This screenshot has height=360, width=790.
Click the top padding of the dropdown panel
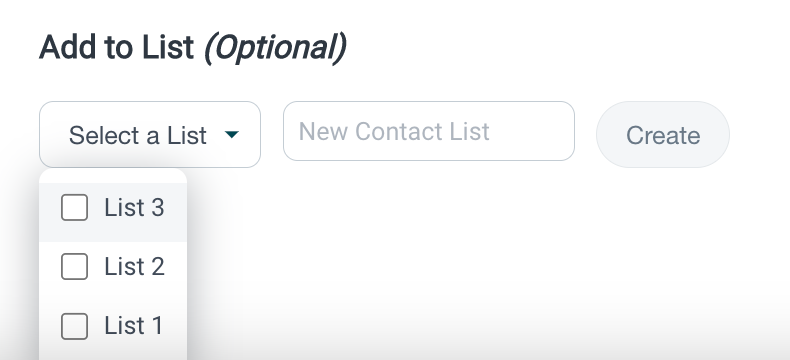pos(113,176)
